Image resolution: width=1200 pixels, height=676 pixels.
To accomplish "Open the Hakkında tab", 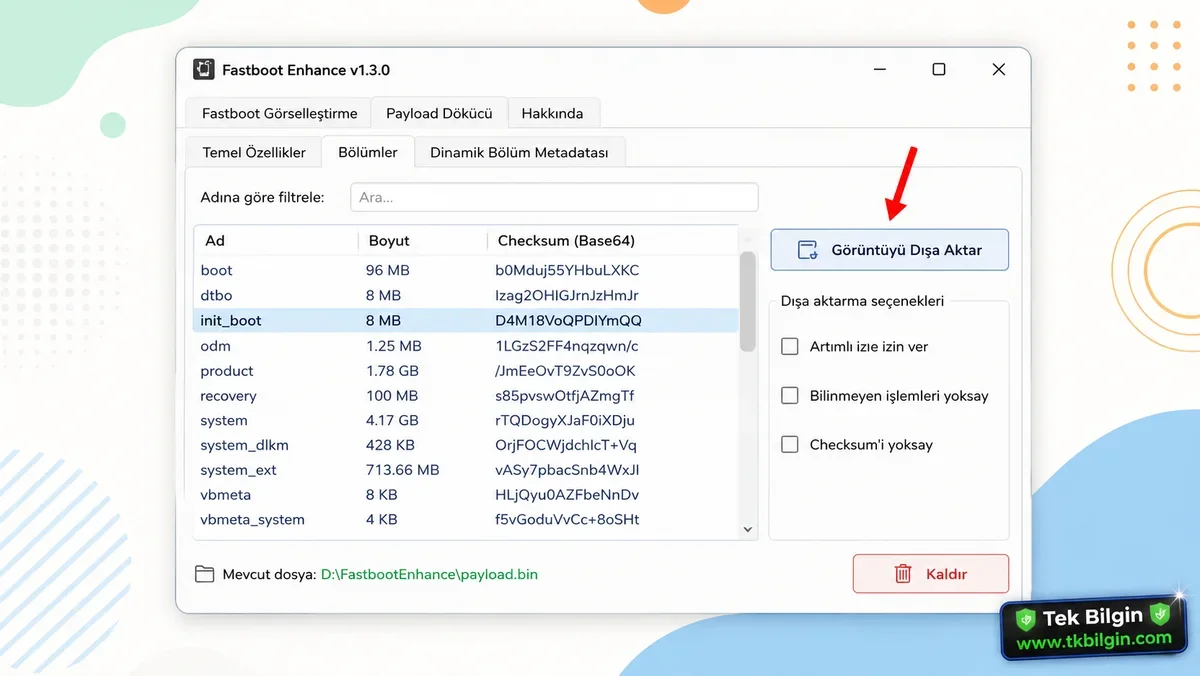I will tap(552, 113).
